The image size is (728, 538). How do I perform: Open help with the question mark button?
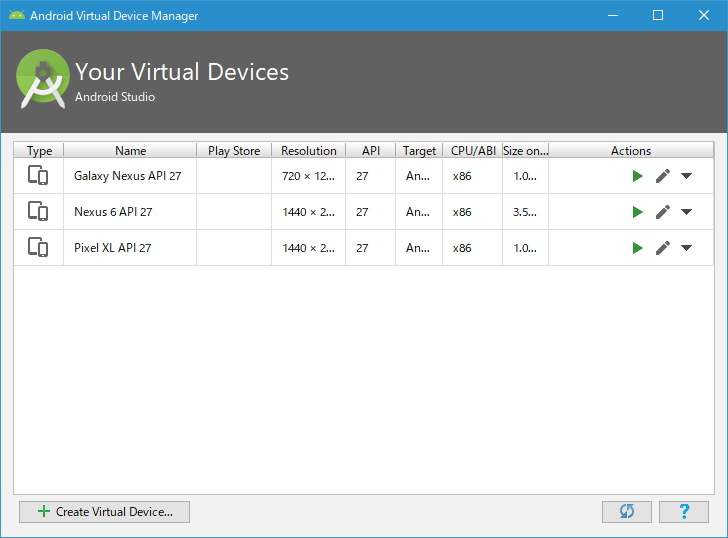point(684,512)
